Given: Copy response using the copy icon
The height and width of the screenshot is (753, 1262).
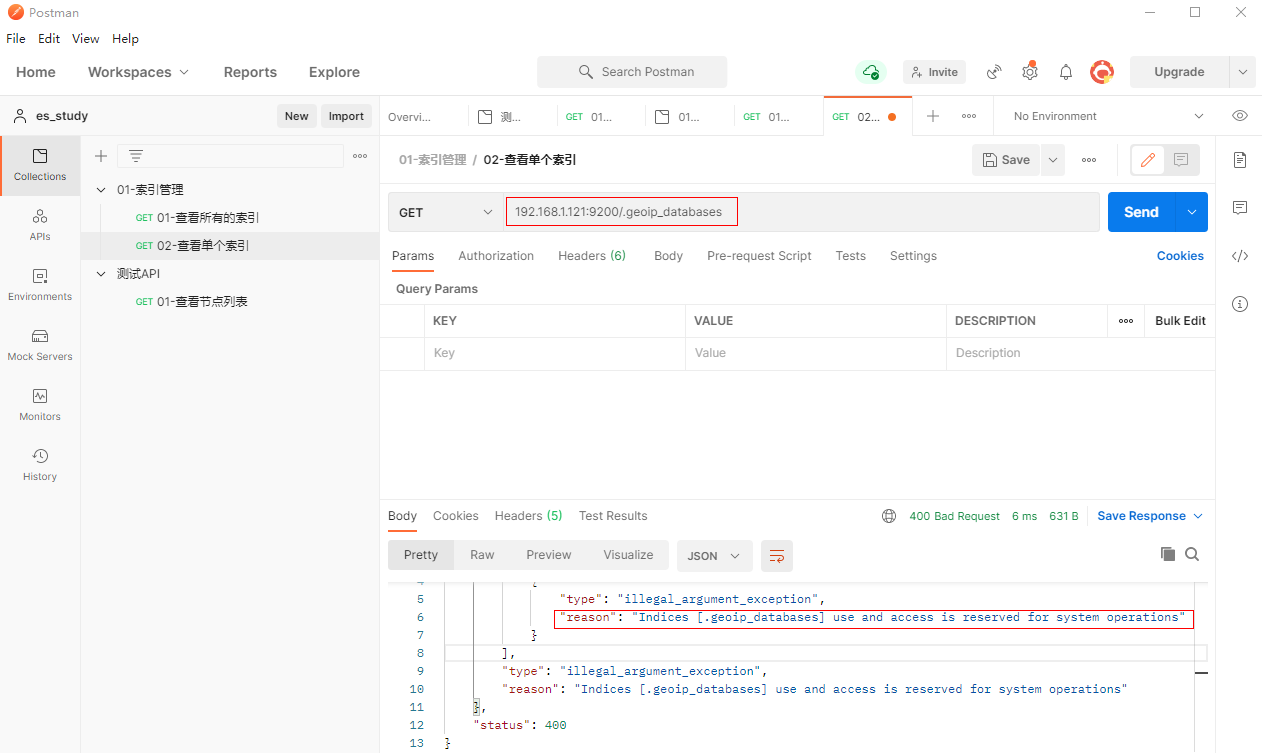Looking at the screenshot, I should click(x=1167, y=554).
